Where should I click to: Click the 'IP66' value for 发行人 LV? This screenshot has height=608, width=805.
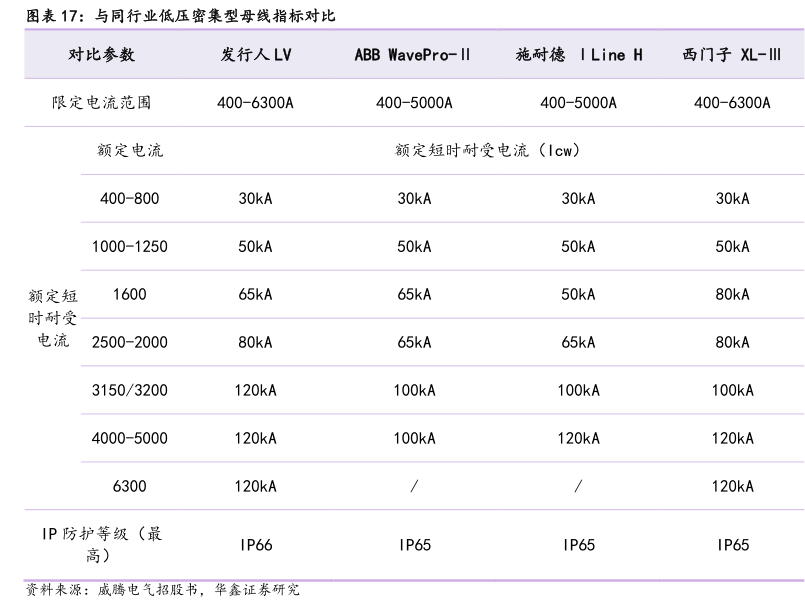click(256, 544)
